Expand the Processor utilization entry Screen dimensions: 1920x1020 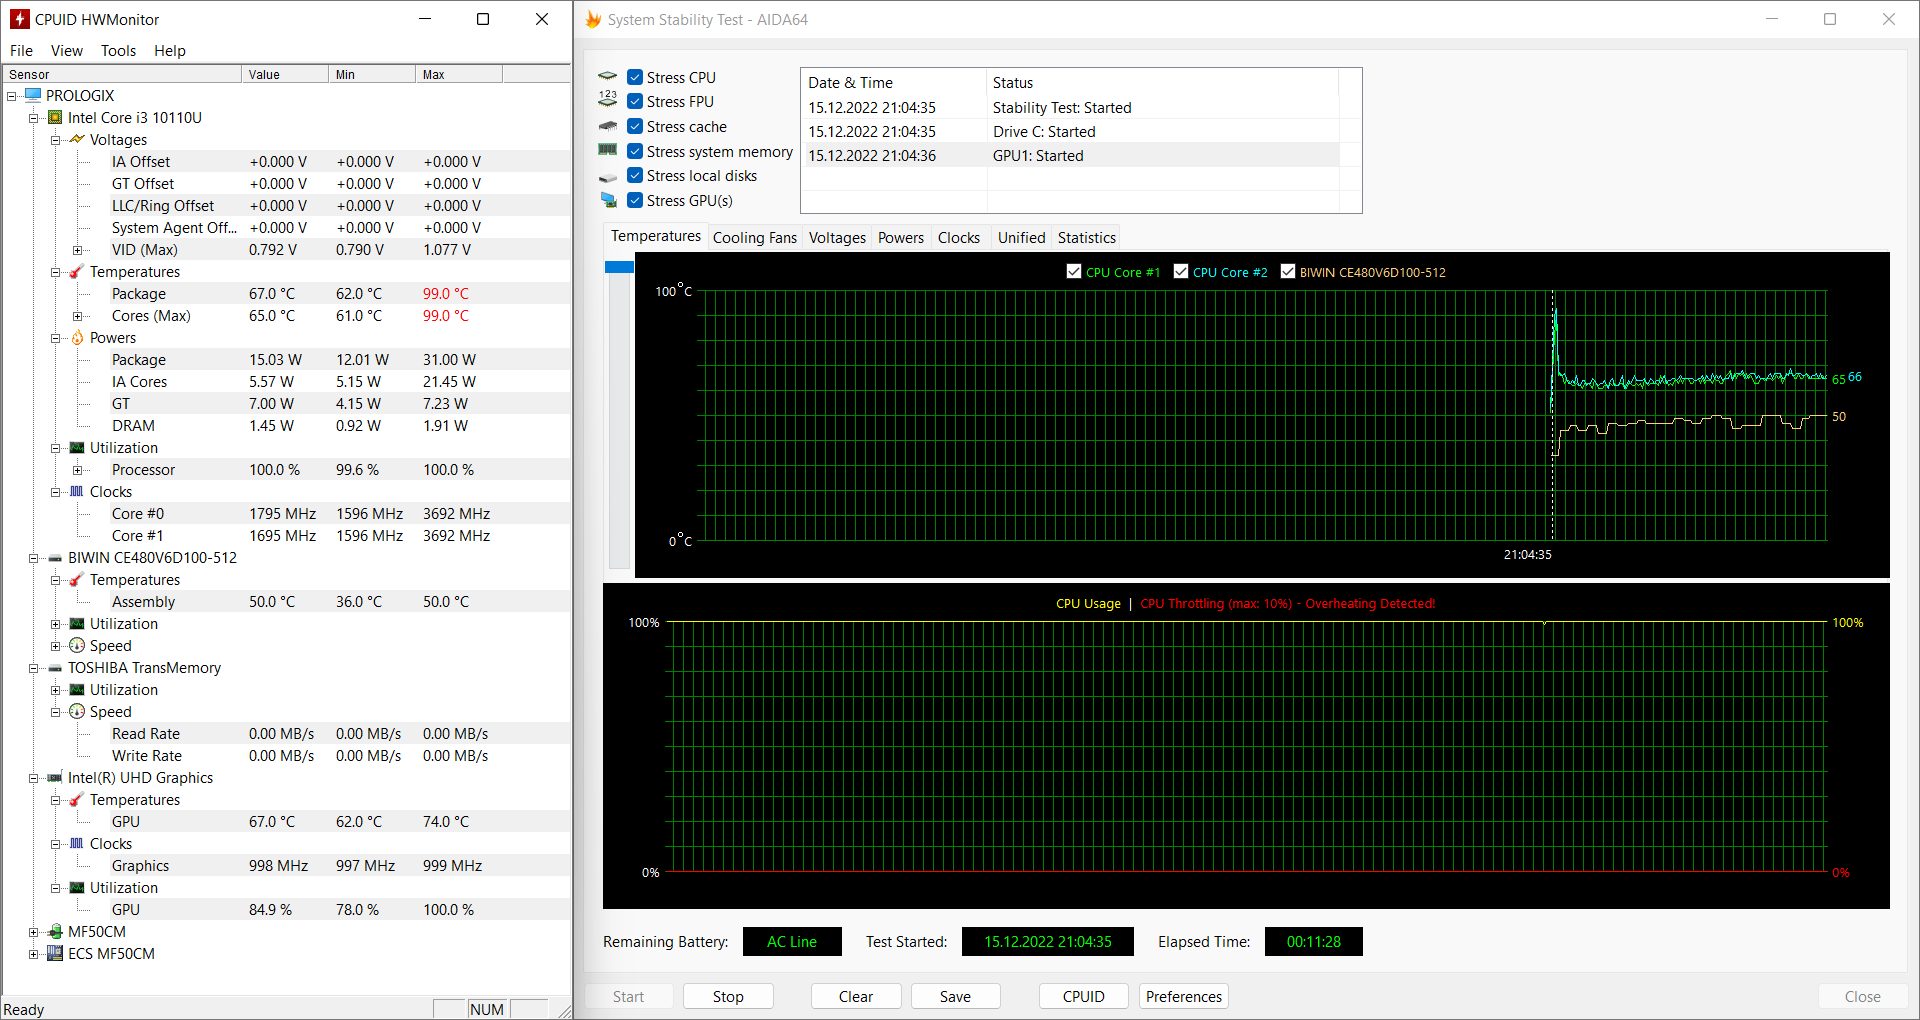tap(78, 470)
